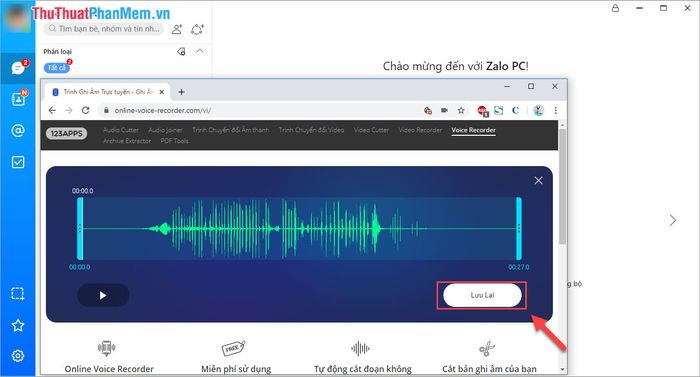This screenshot has width=700, height=377.
Task: Open Archive Extractor menu item
Action: [x=127, y=141]
